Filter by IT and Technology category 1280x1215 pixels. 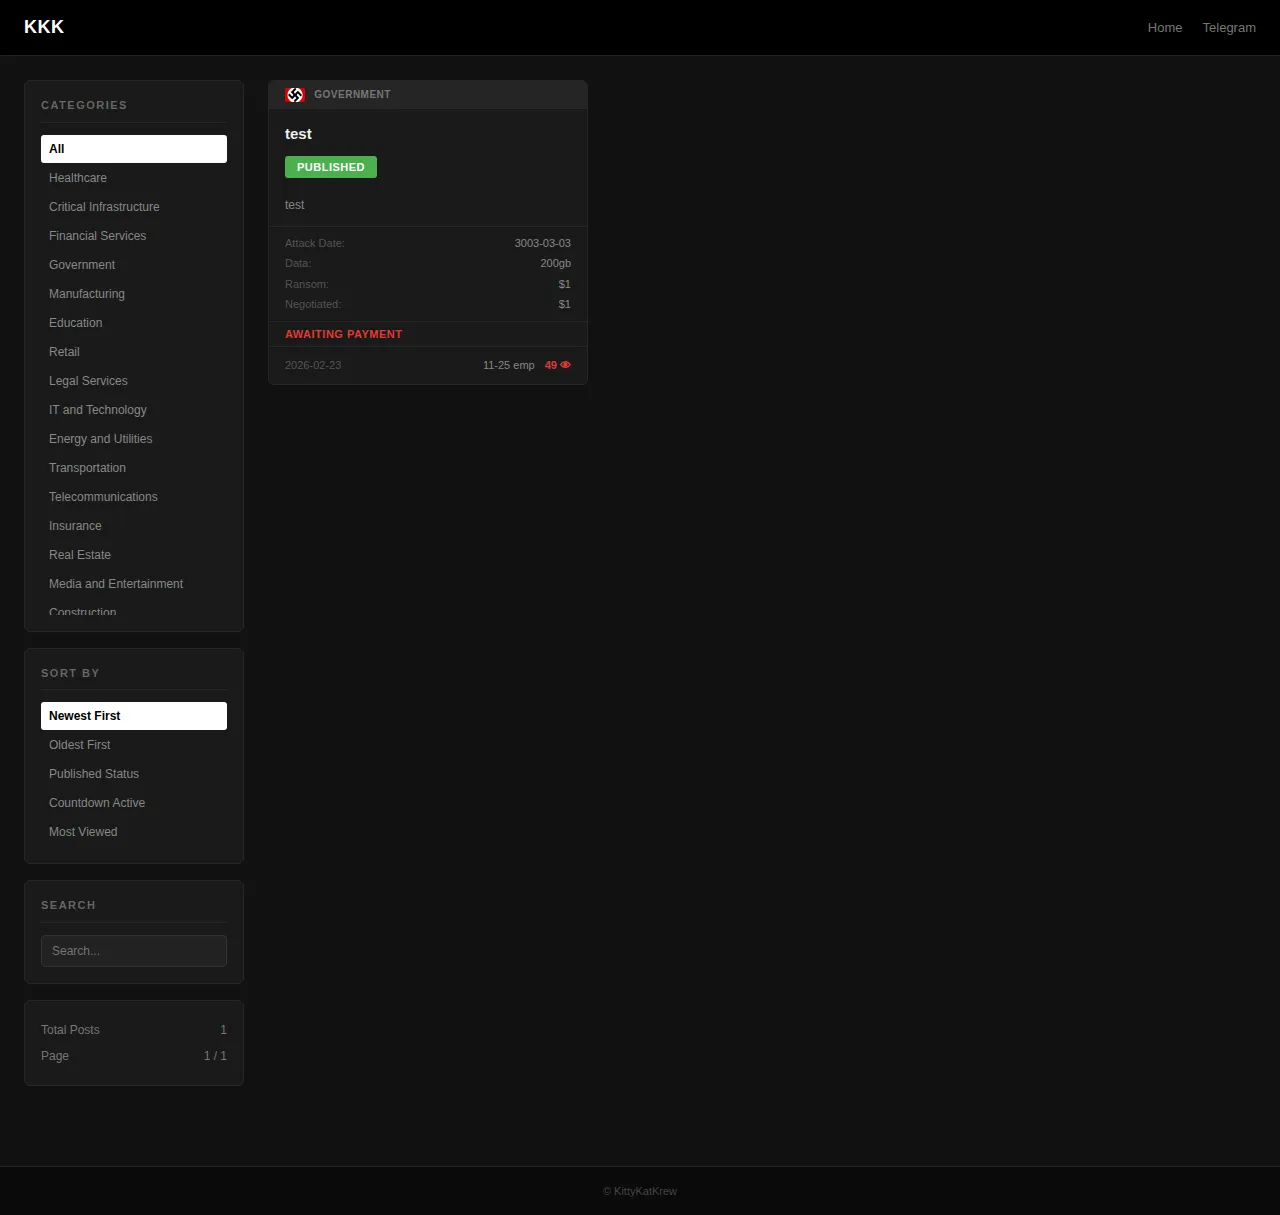click(98, 410)
